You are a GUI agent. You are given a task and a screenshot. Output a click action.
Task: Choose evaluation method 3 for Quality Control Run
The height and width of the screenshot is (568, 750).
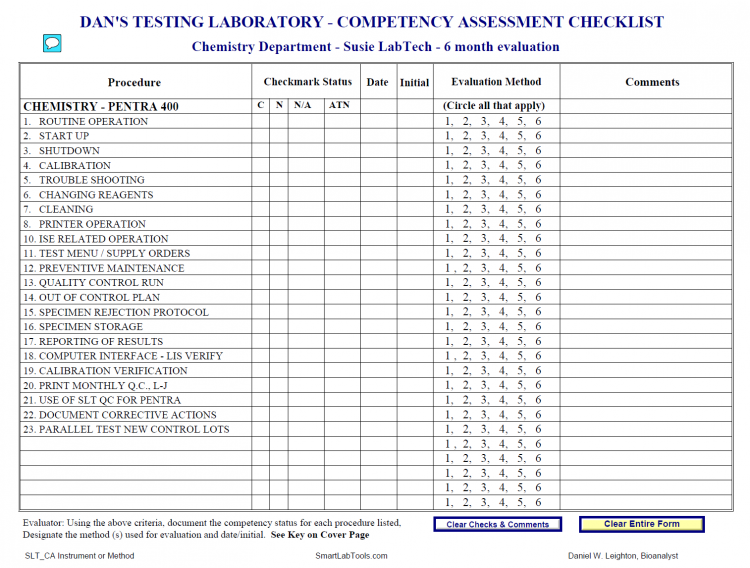pos(485,283)
